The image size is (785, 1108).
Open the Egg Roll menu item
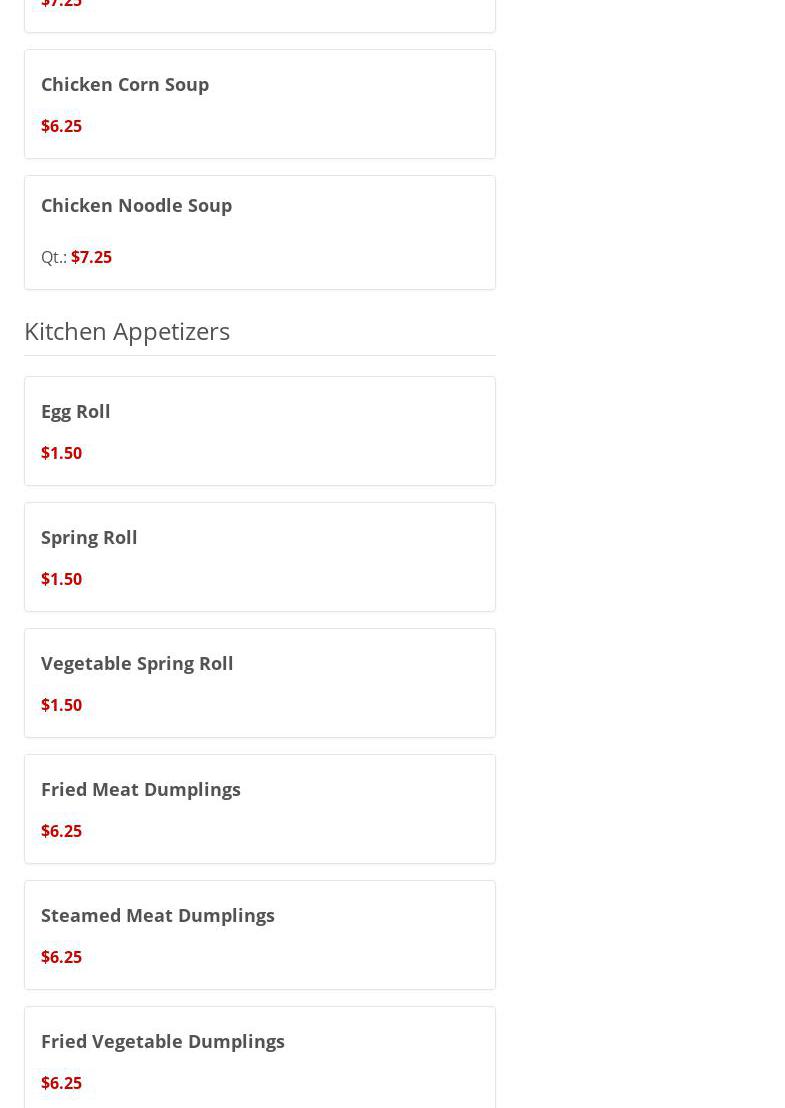tap(76, 411)
